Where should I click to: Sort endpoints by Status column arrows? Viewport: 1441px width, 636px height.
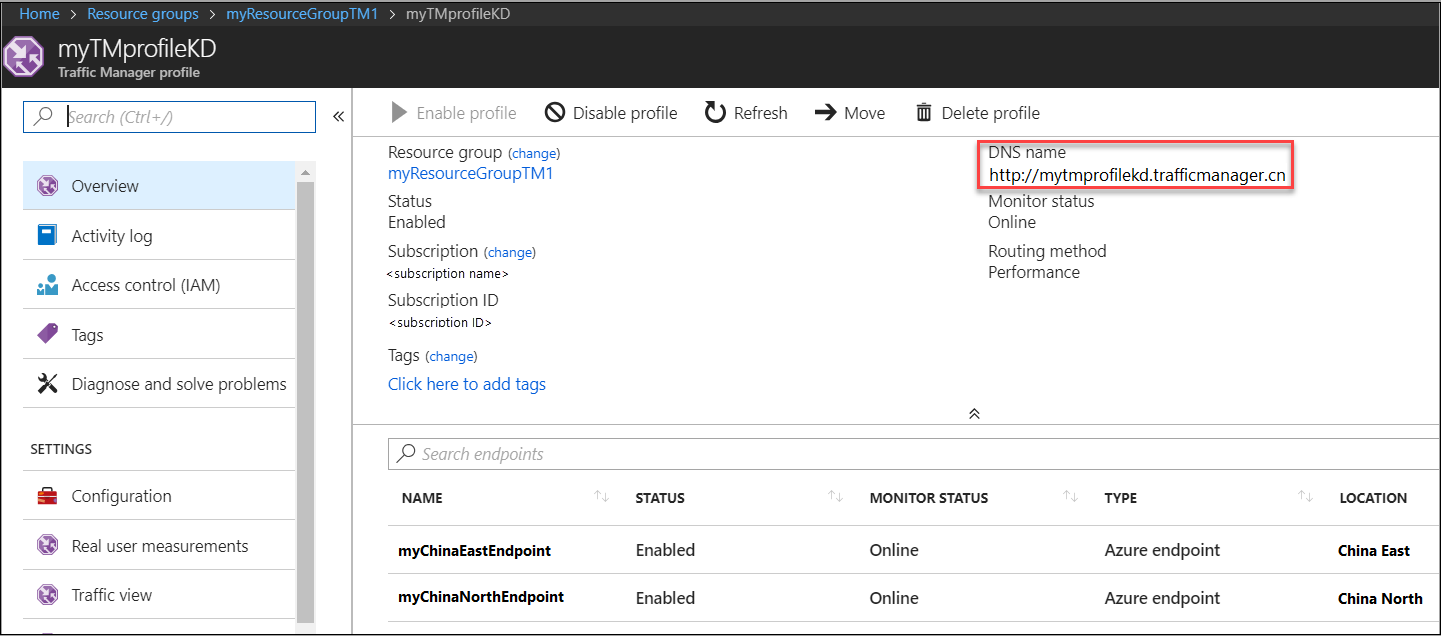click(835, 497)
